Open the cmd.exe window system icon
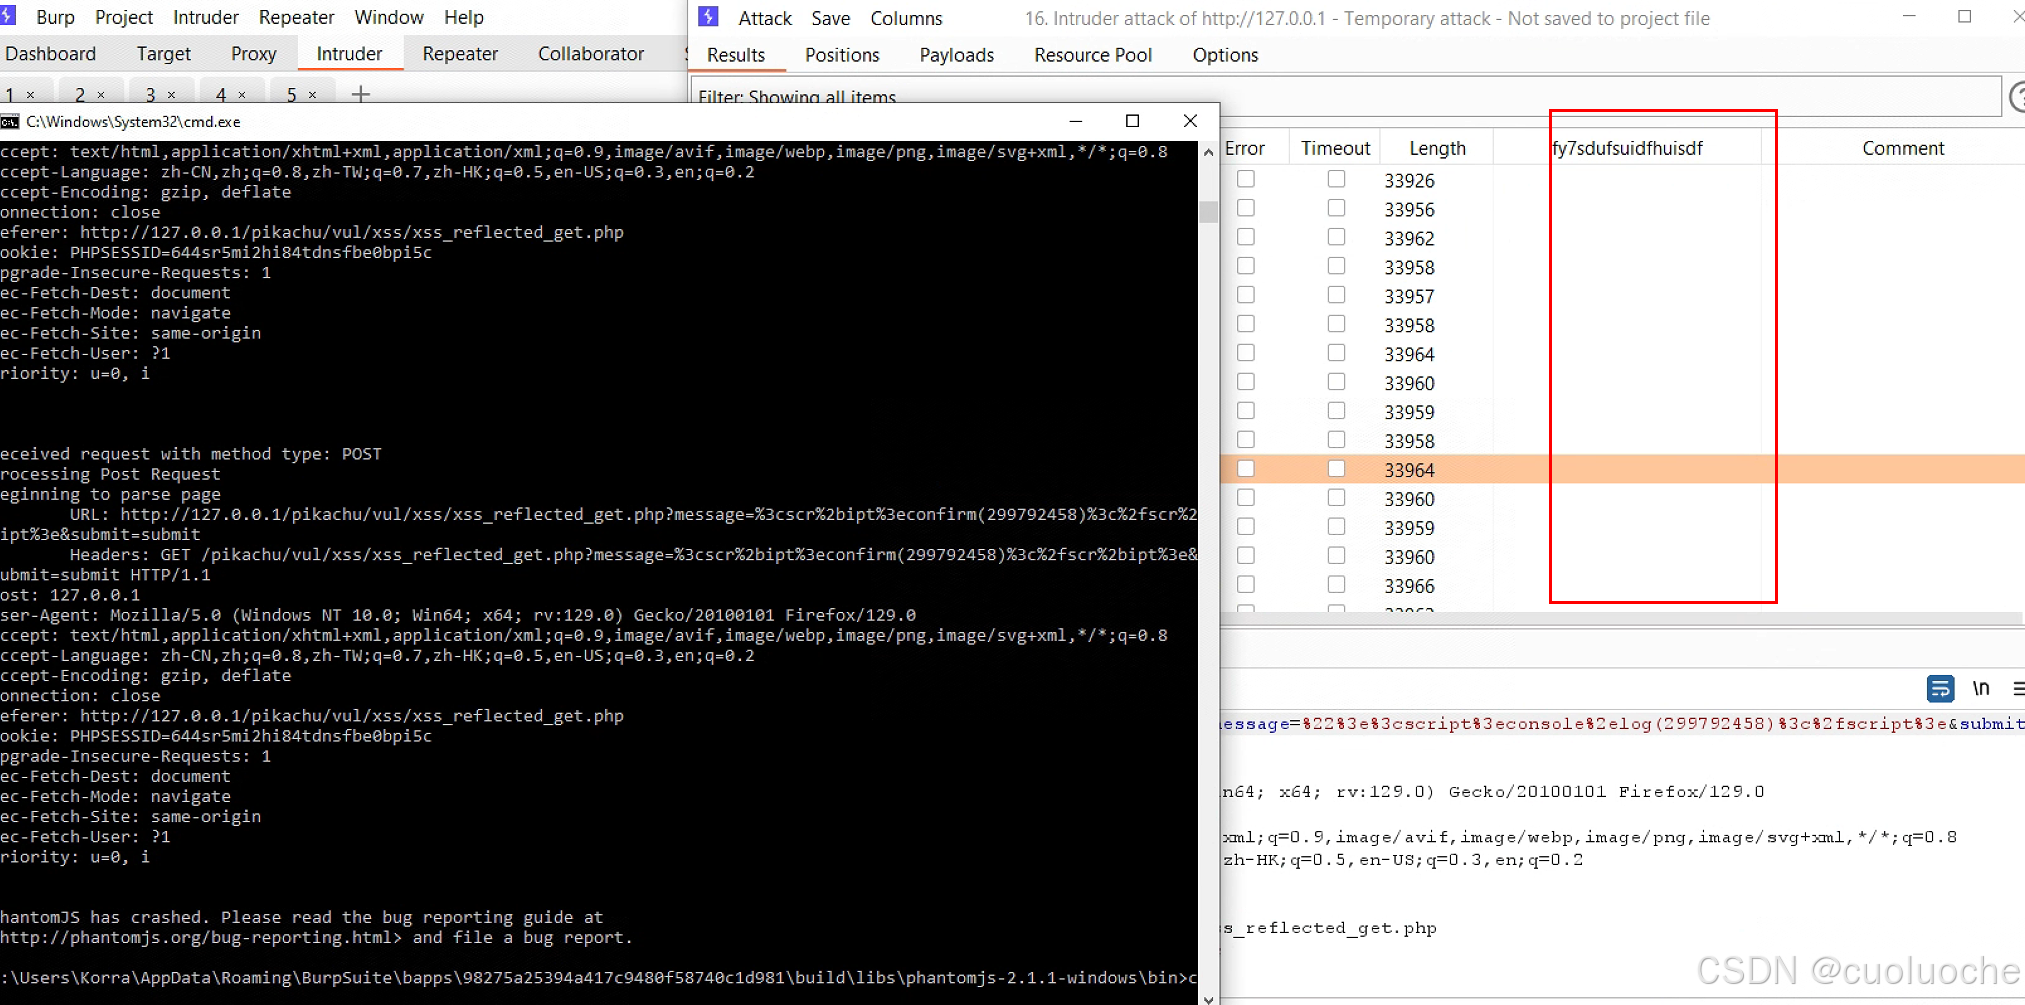2025x1005 pixels. tap(10, 121)
